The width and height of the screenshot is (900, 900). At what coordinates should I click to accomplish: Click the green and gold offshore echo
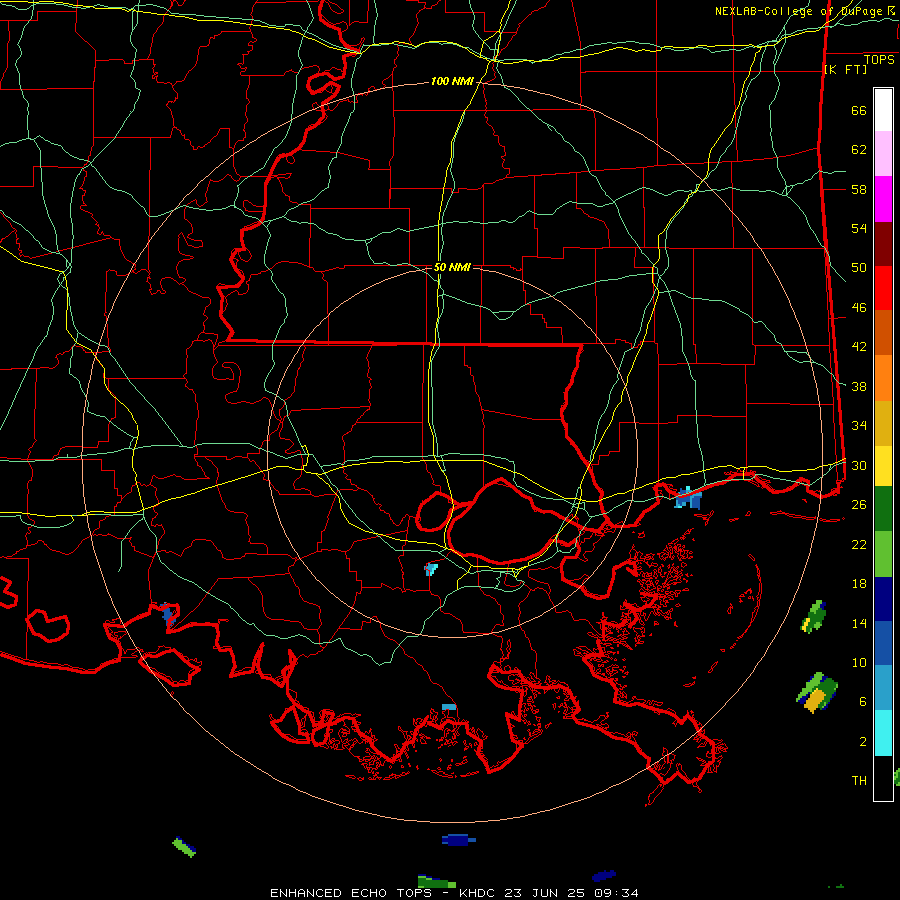817,692
